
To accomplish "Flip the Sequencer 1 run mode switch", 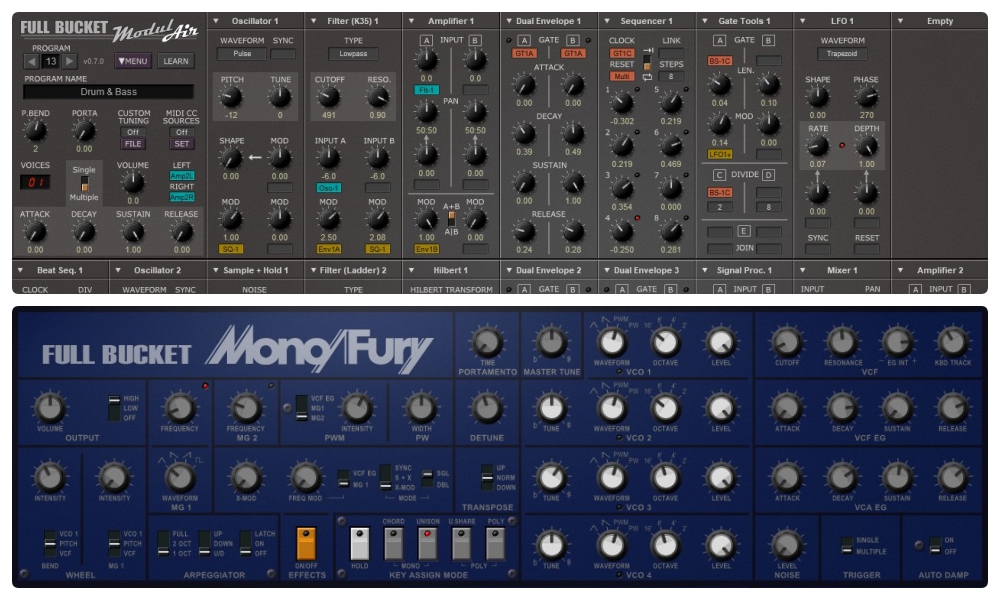I will [x=647, y=64].
